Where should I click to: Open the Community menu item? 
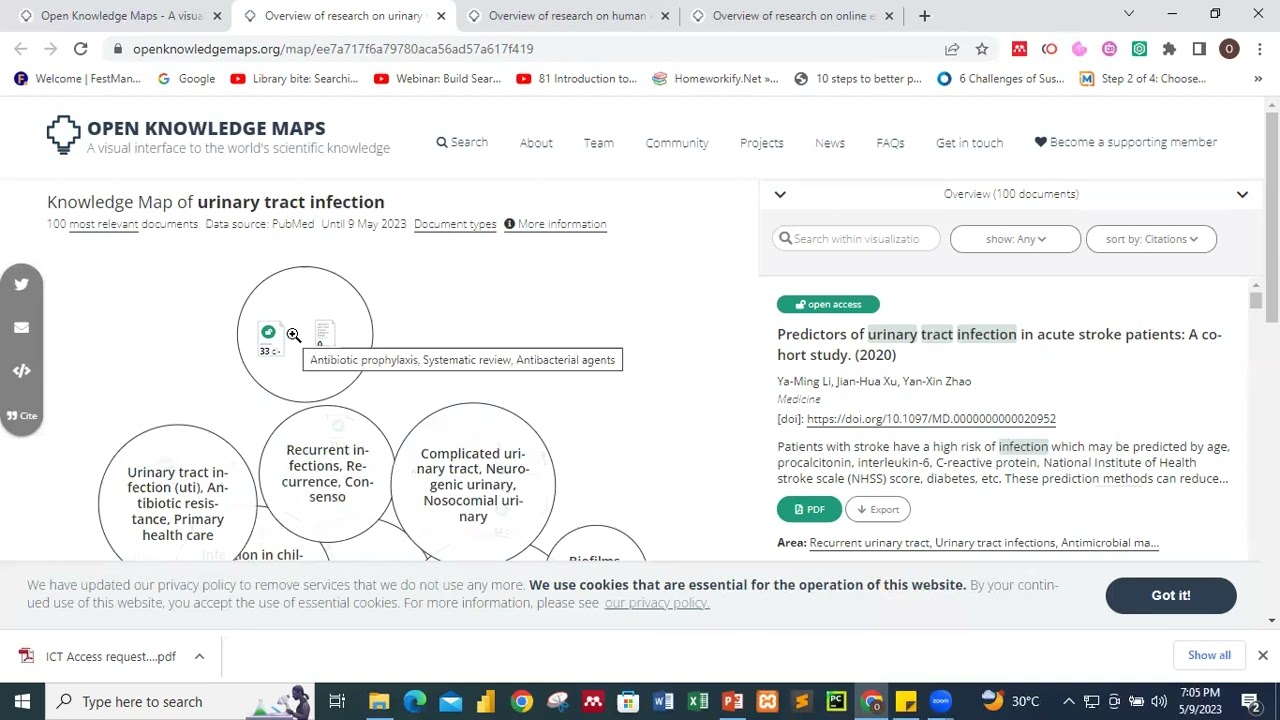(x=677, y=143)
